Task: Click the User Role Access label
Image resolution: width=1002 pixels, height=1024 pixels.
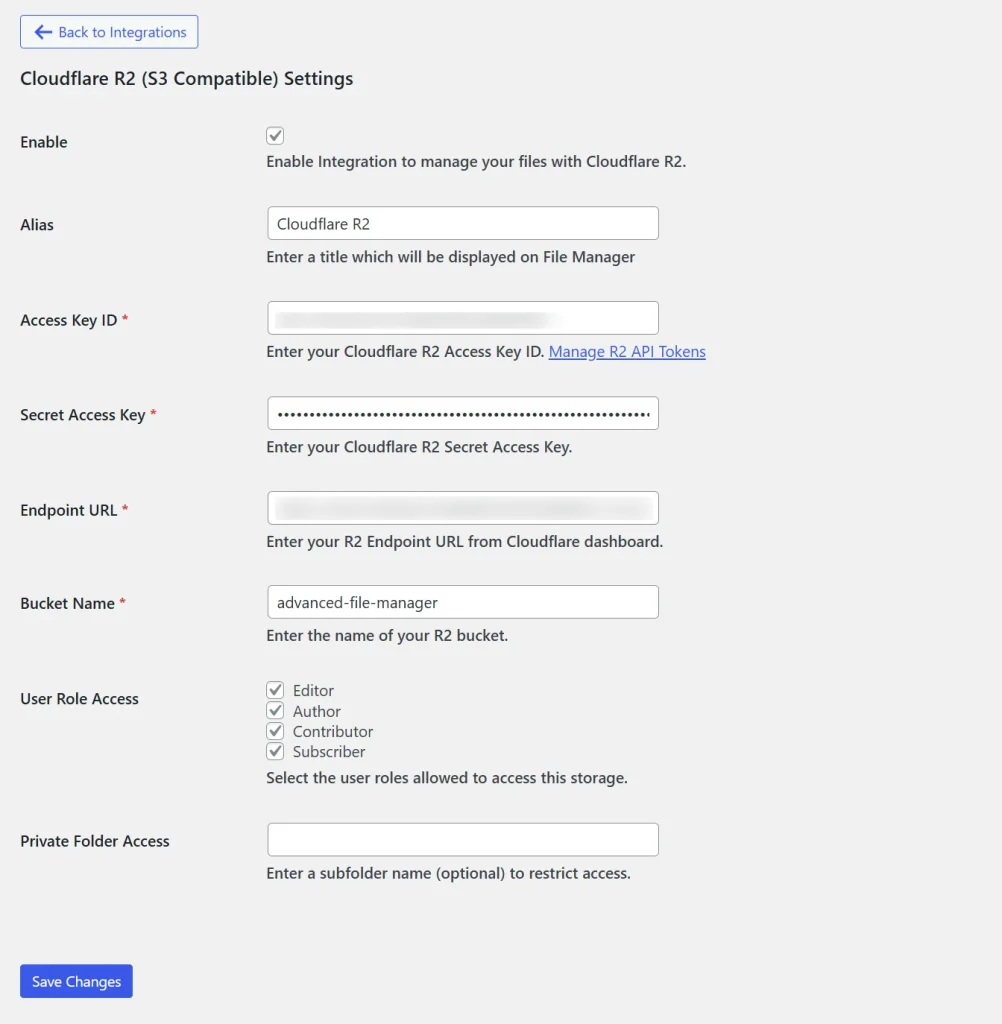Action: [x=80, y=699]
